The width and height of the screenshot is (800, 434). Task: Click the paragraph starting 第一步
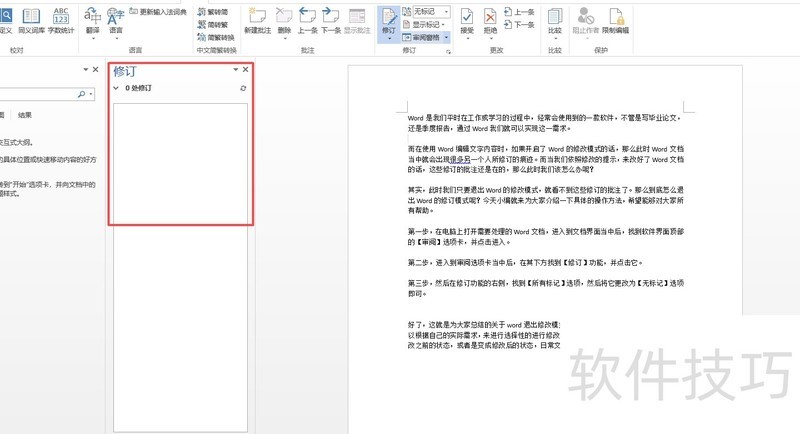[545, 237]
